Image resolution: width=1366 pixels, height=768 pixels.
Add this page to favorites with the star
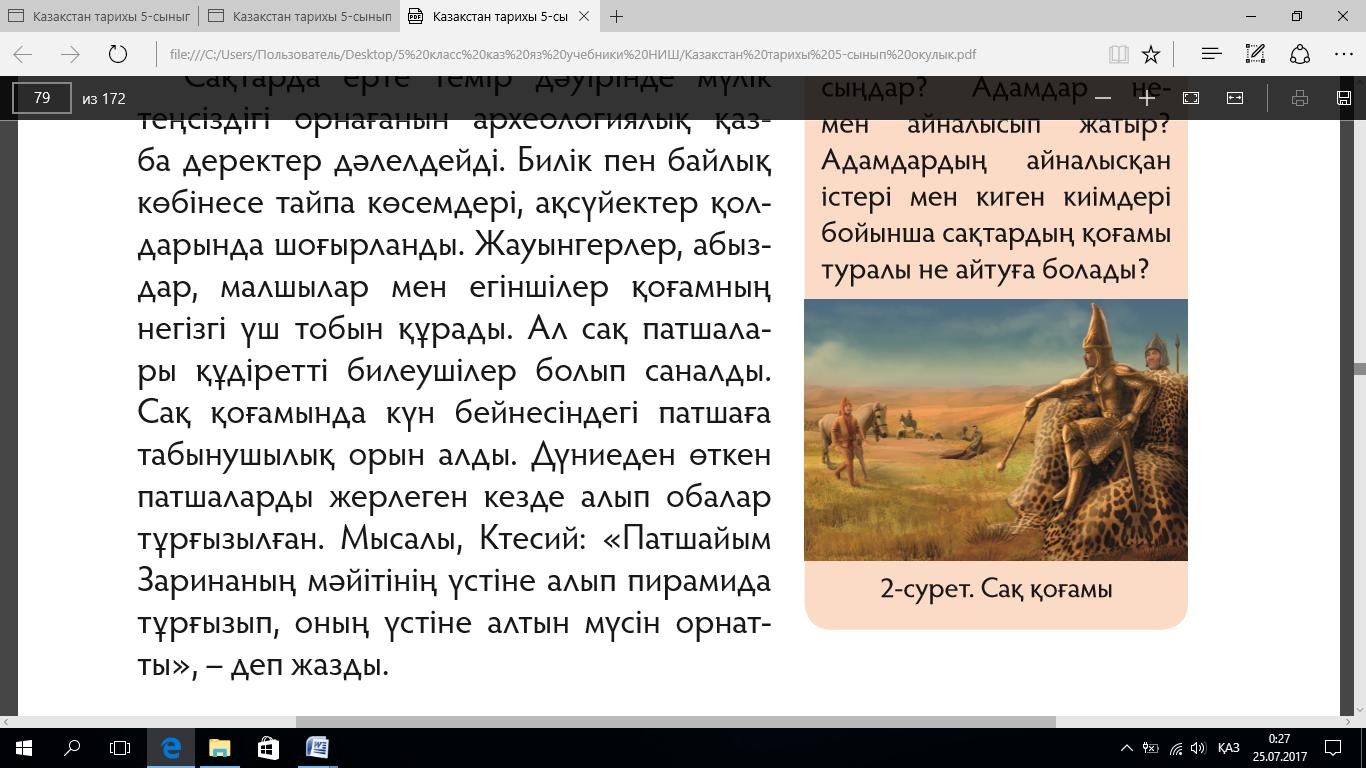tap(1151, 54)
